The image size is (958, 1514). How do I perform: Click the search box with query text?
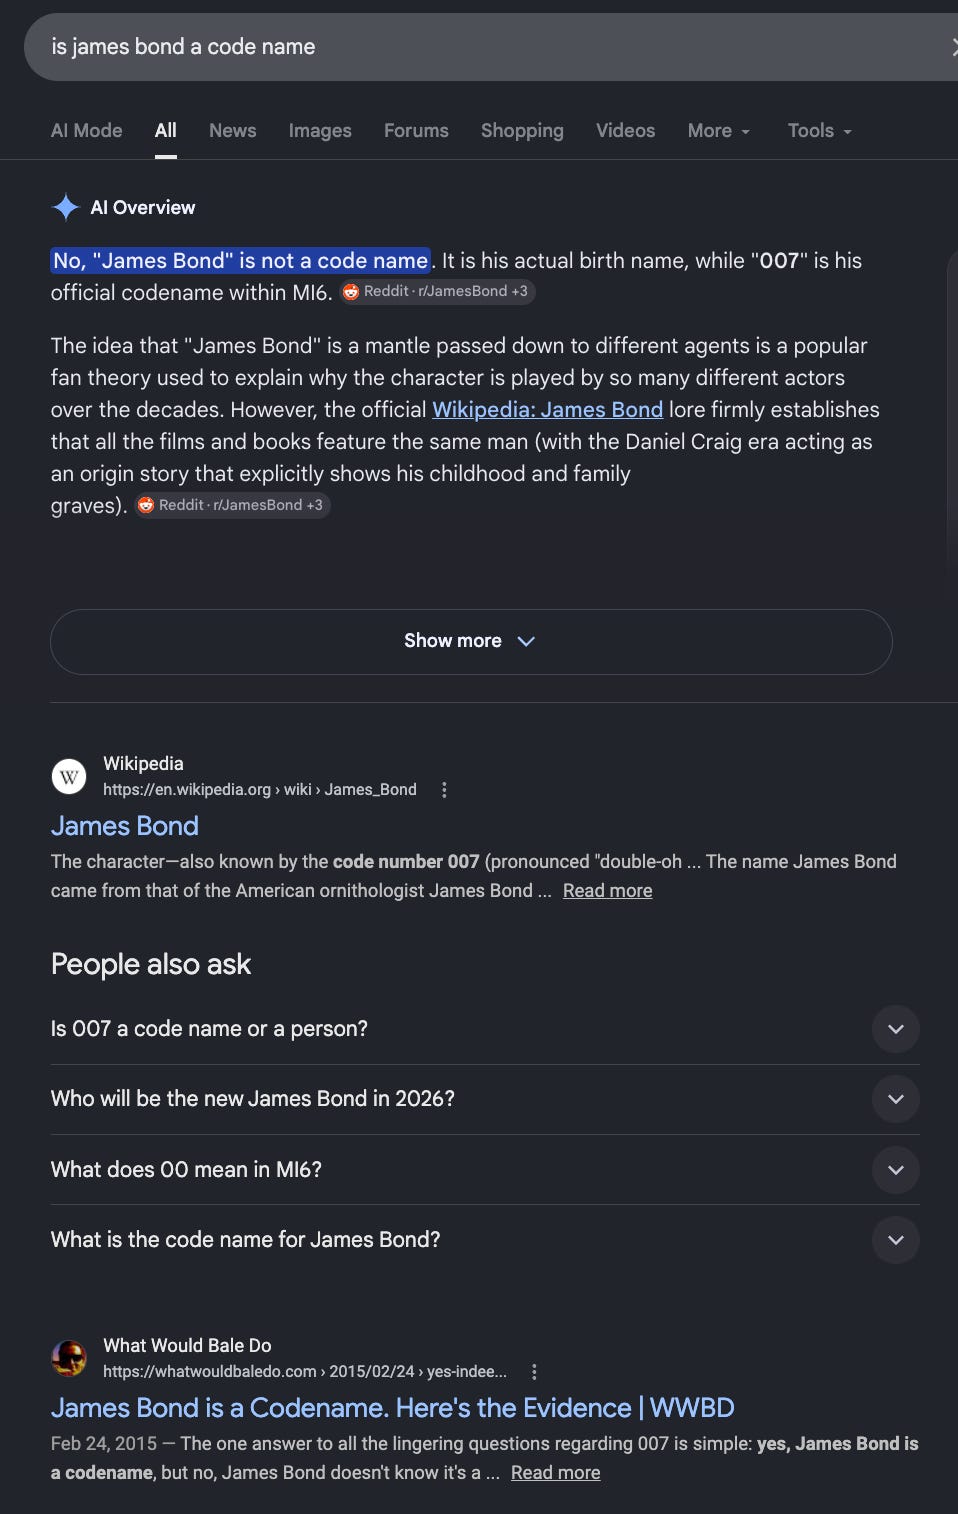point(490,47)
